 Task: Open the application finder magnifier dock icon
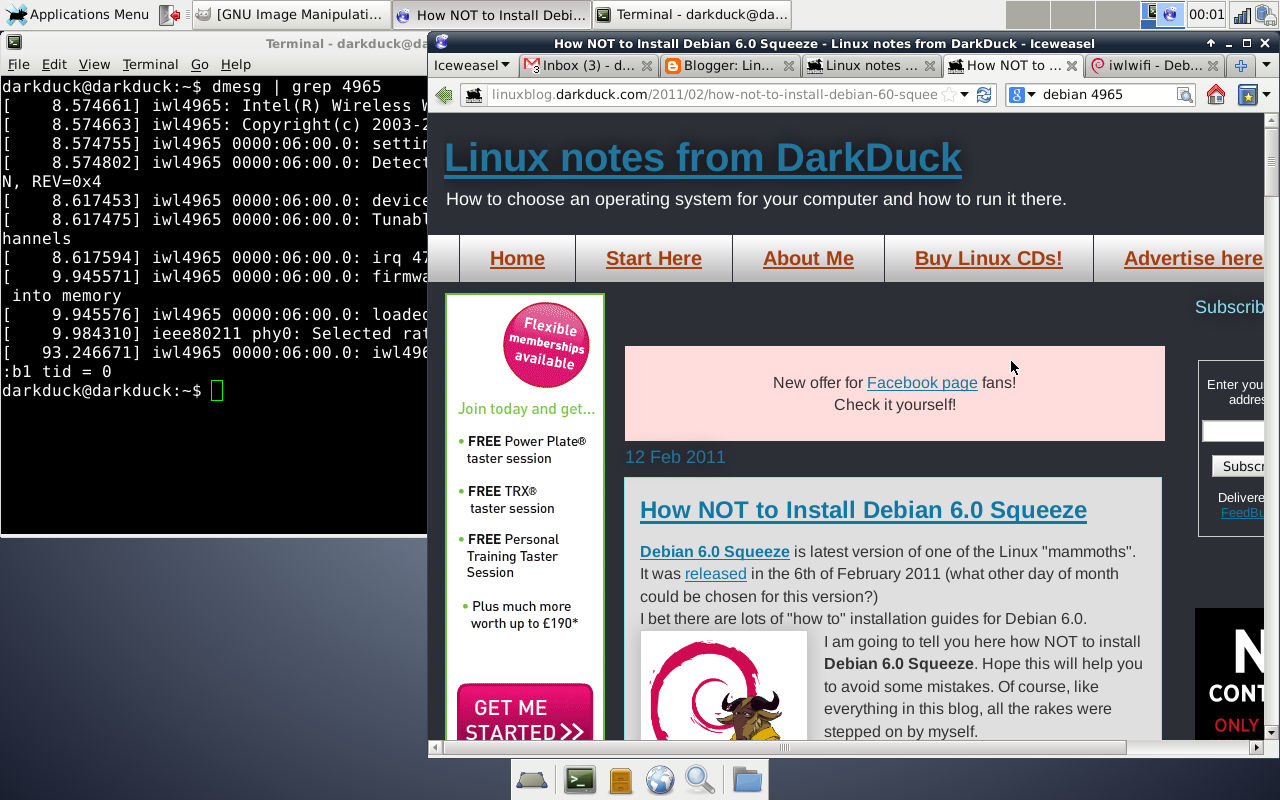pos(700,780)
